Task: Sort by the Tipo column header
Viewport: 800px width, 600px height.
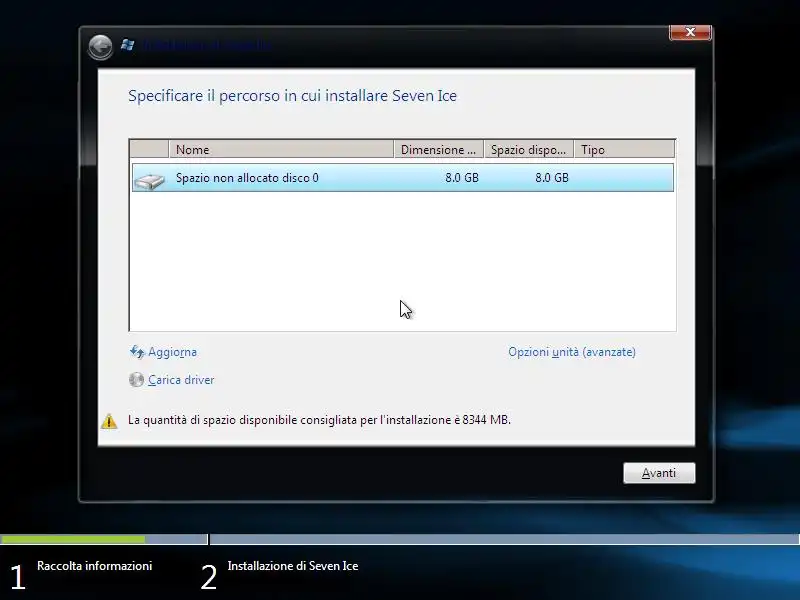Action: click(624, 149)
